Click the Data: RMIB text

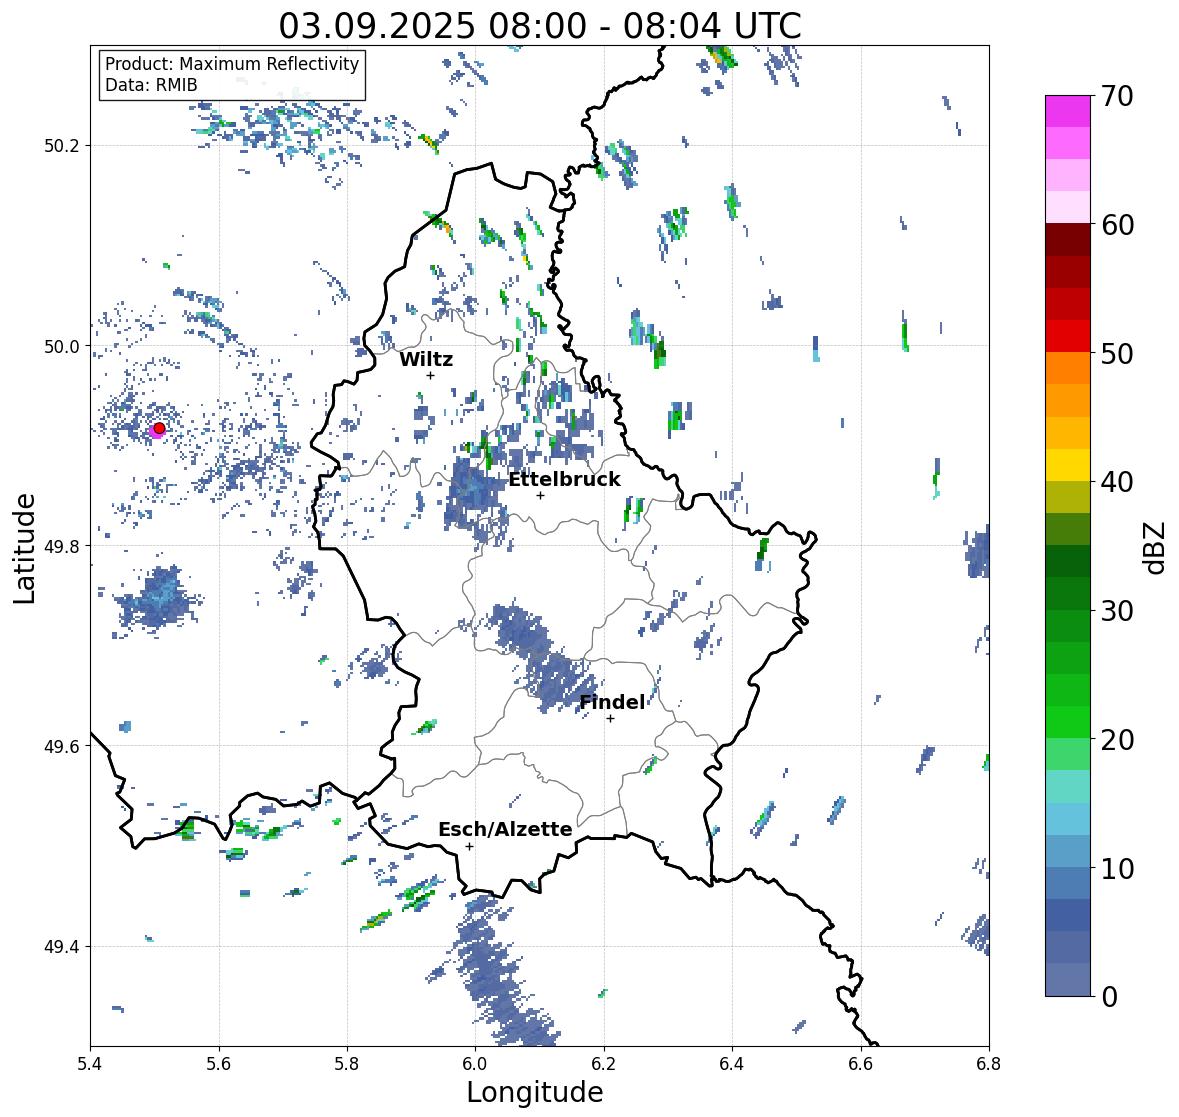[151, 85]
